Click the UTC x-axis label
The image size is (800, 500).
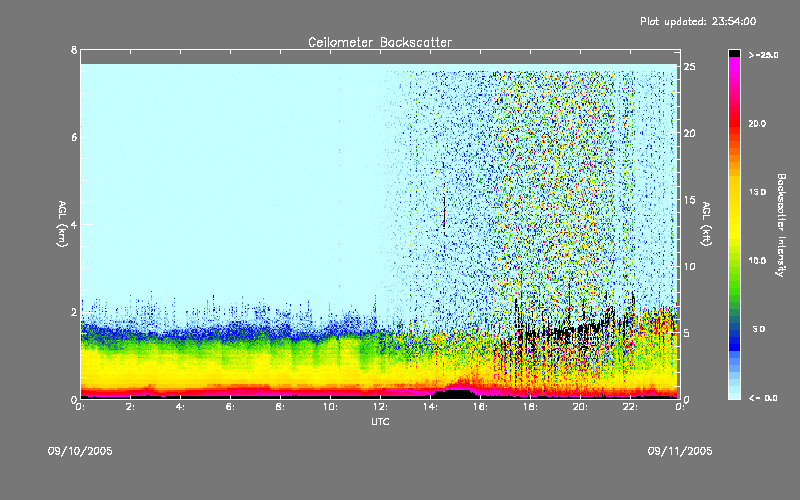[x=380, y=421]
